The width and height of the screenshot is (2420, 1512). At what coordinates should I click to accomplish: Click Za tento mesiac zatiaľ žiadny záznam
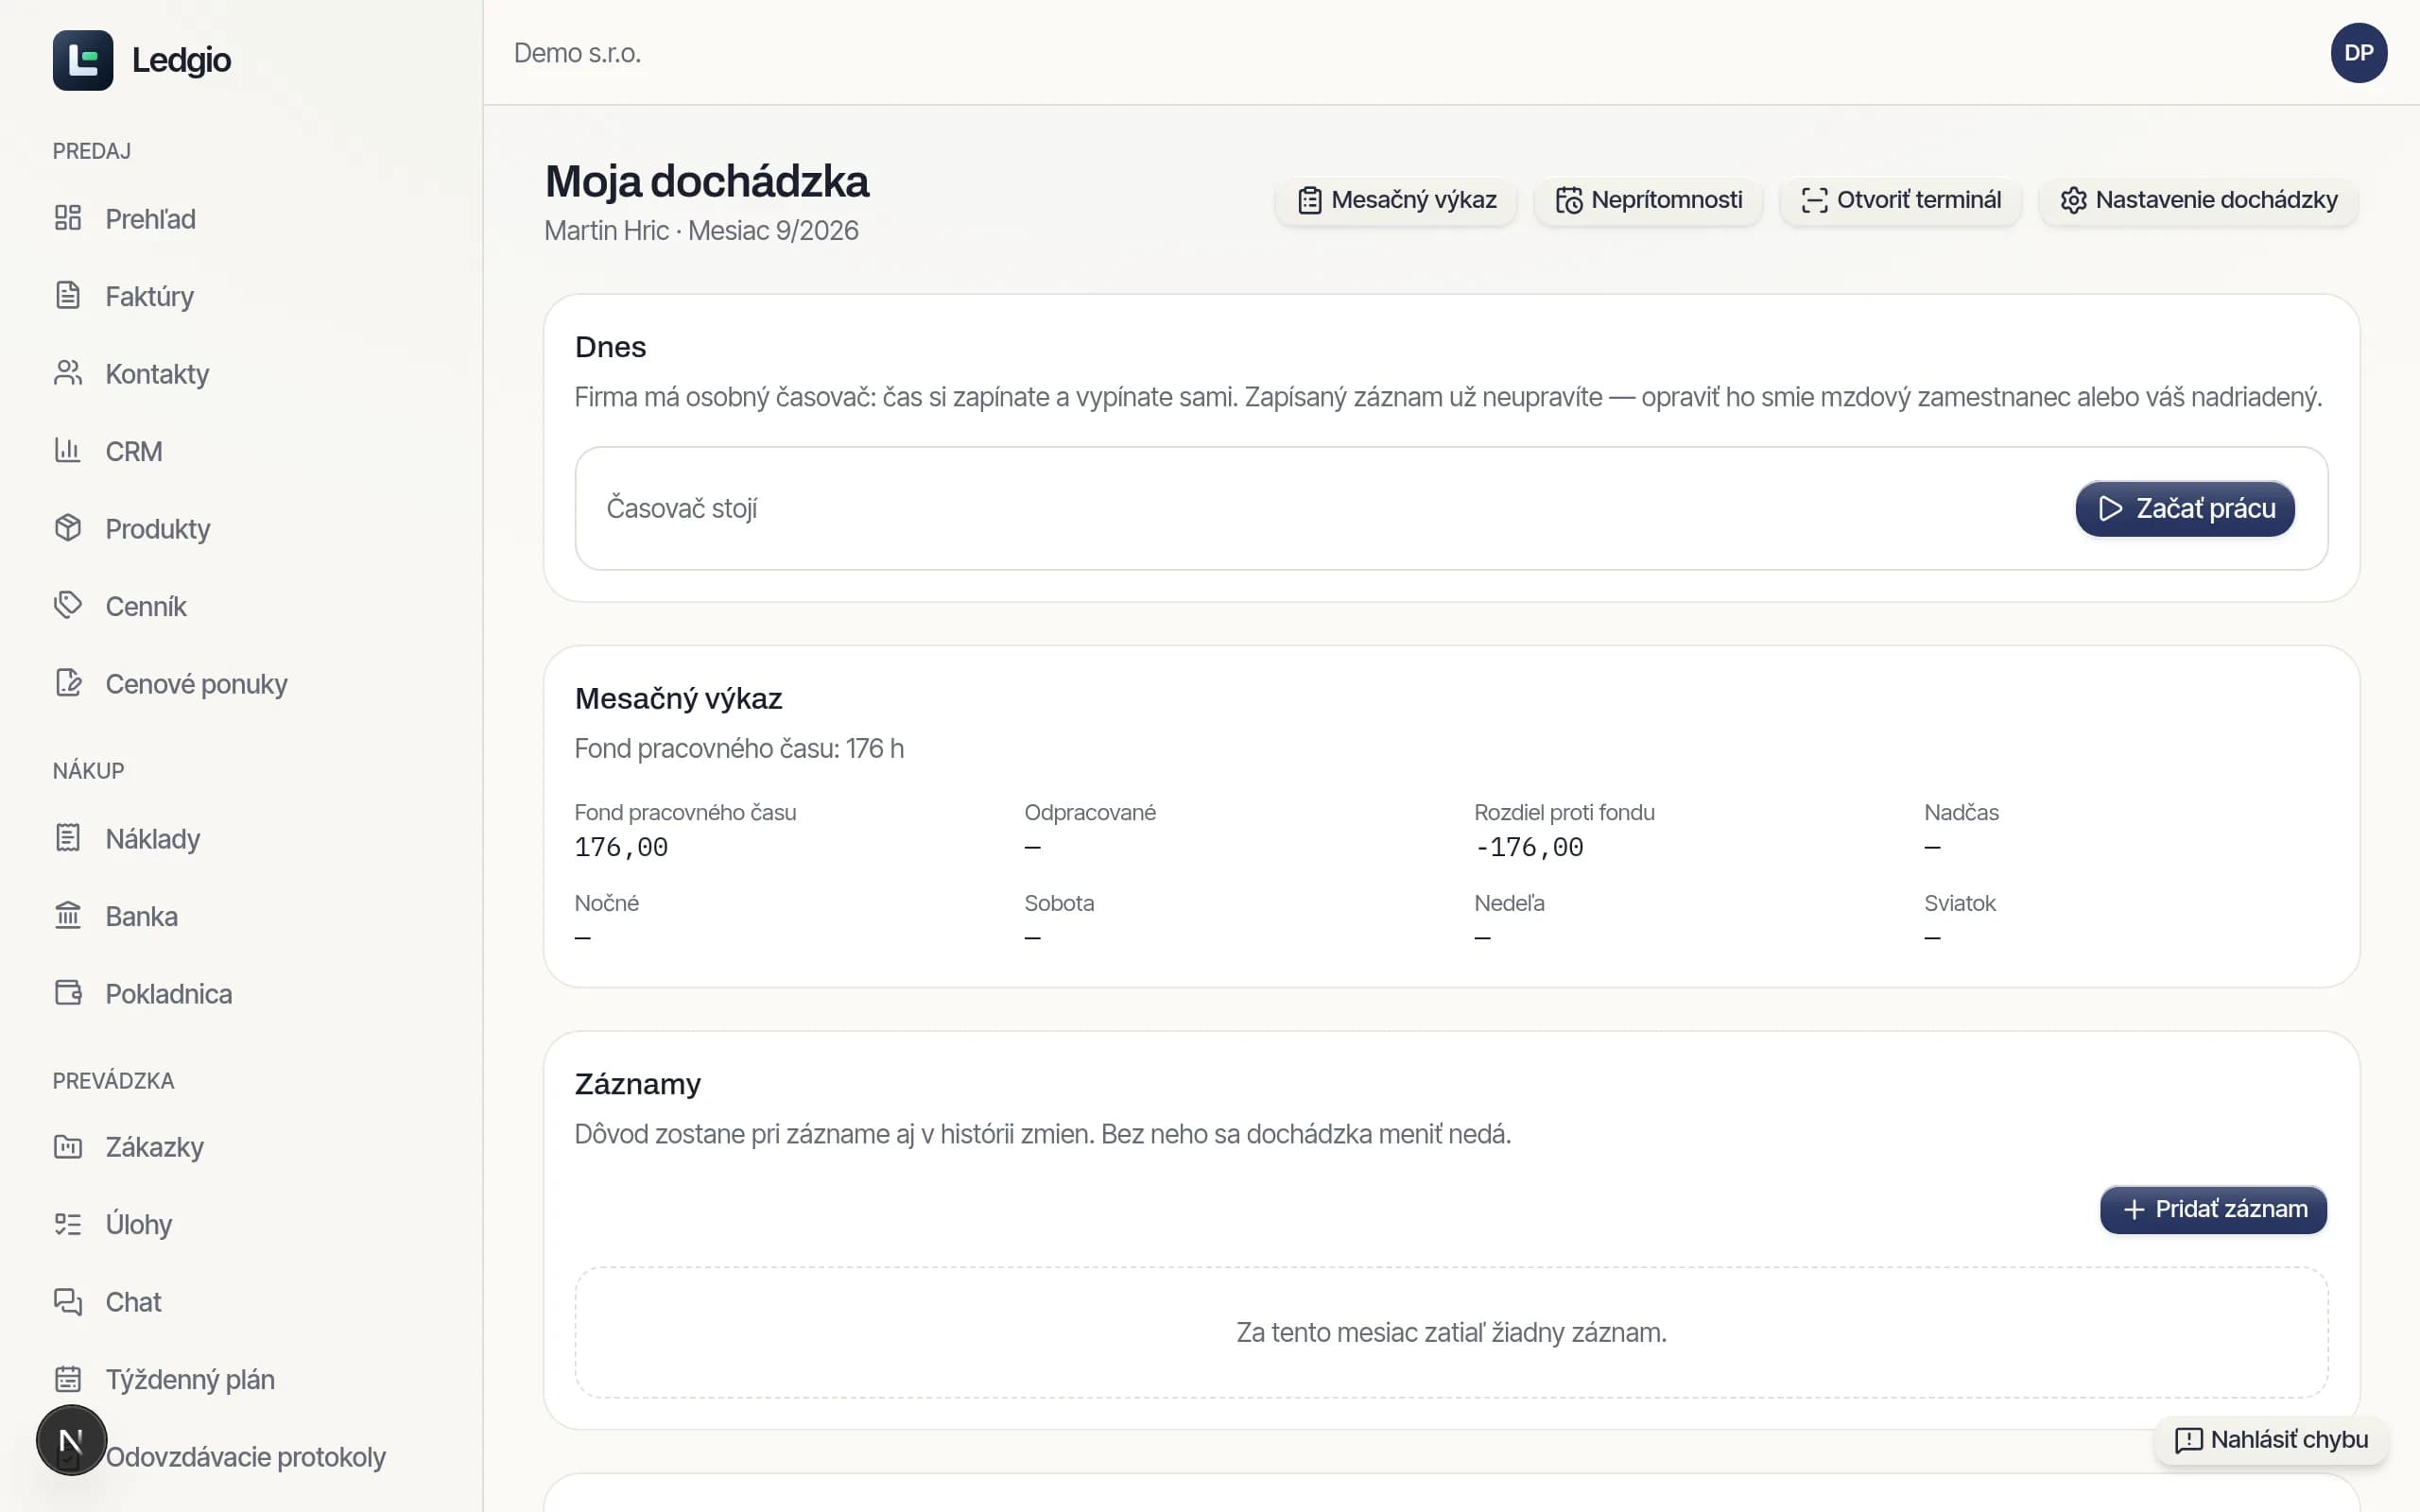pyautogui.click(x=1451, y=1333)
